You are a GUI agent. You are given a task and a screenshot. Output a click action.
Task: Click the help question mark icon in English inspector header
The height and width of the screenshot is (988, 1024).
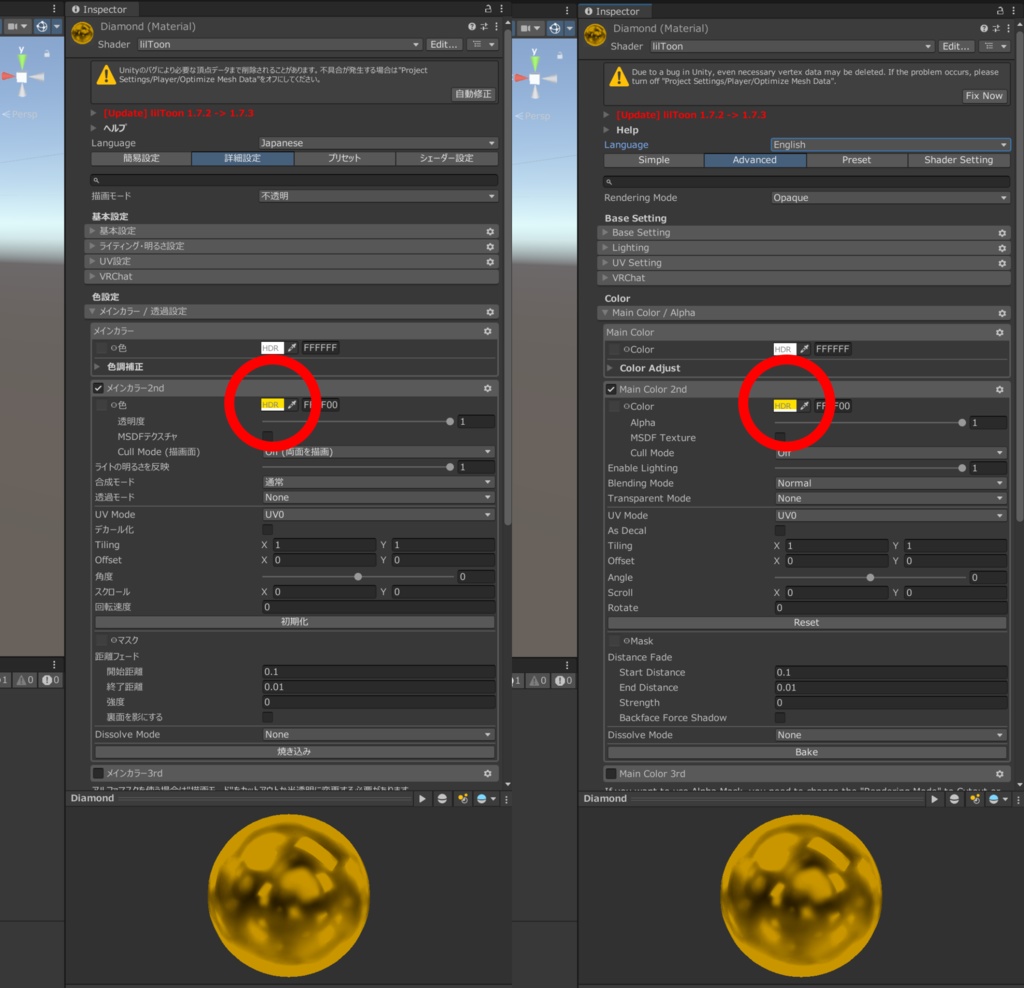[x=984, y=29]
